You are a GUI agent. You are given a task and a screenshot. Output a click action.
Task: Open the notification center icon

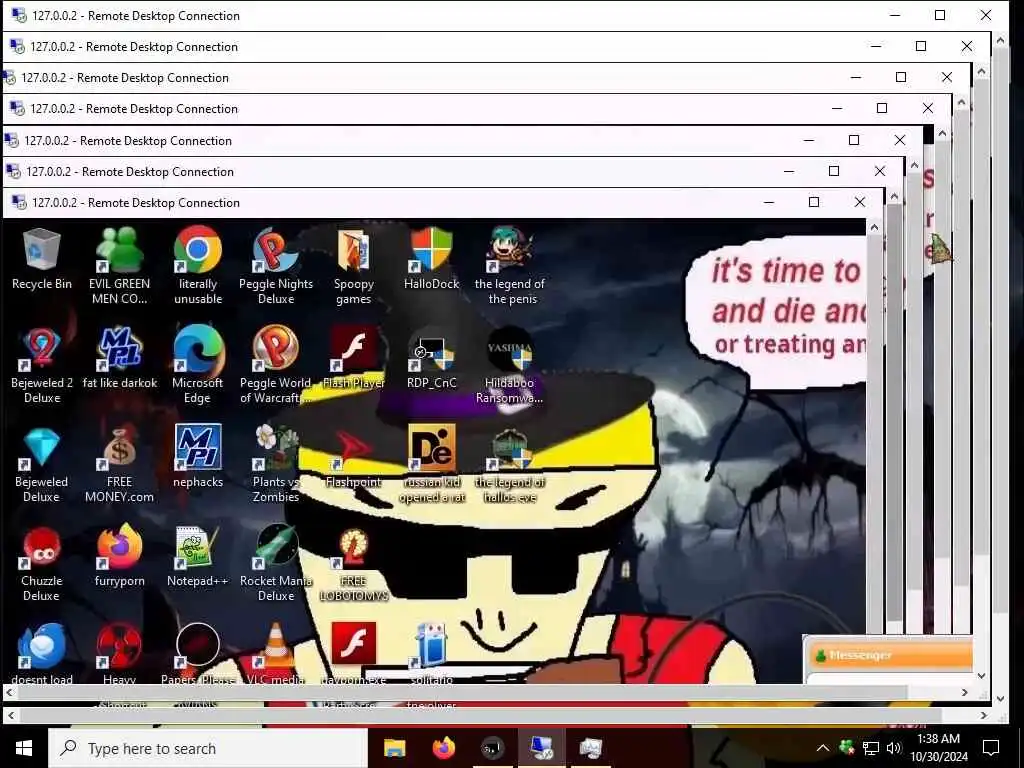(991, 748)
